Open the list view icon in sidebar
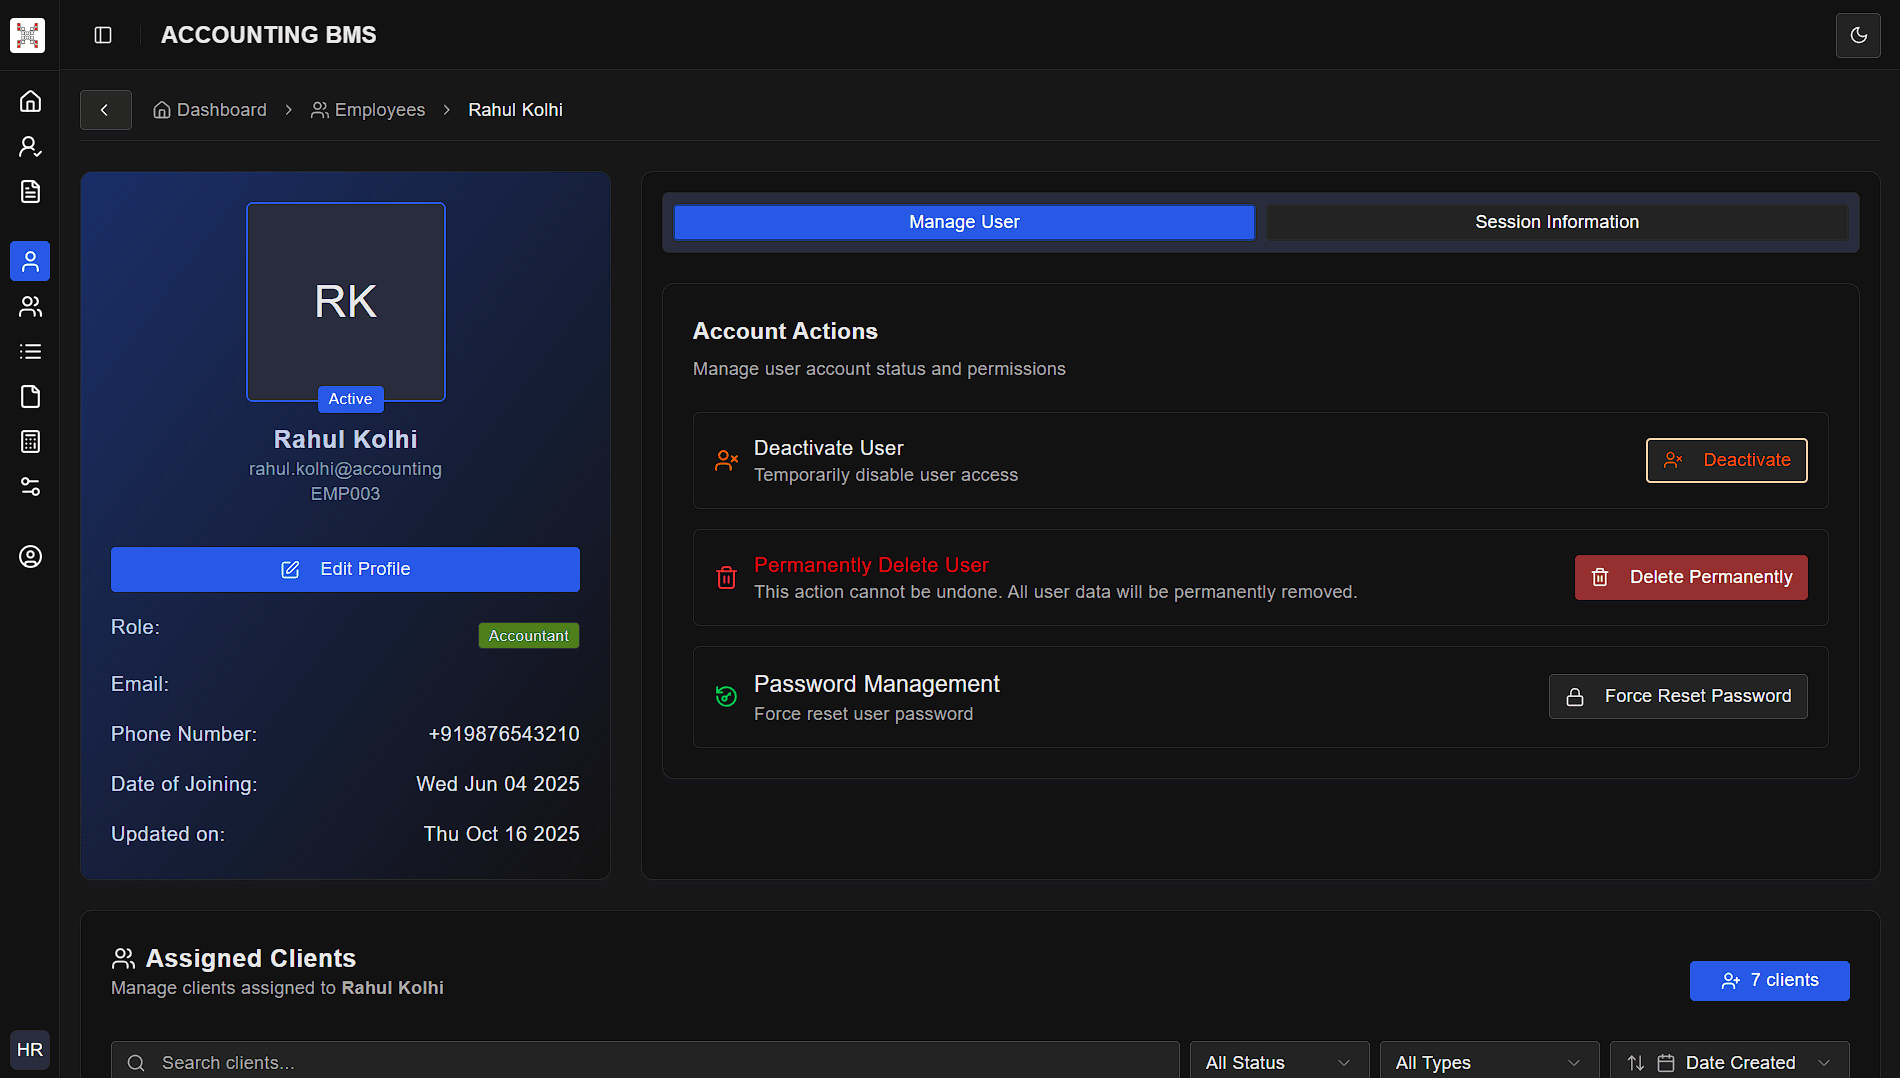The image size is (1900, 1078). 30,350
